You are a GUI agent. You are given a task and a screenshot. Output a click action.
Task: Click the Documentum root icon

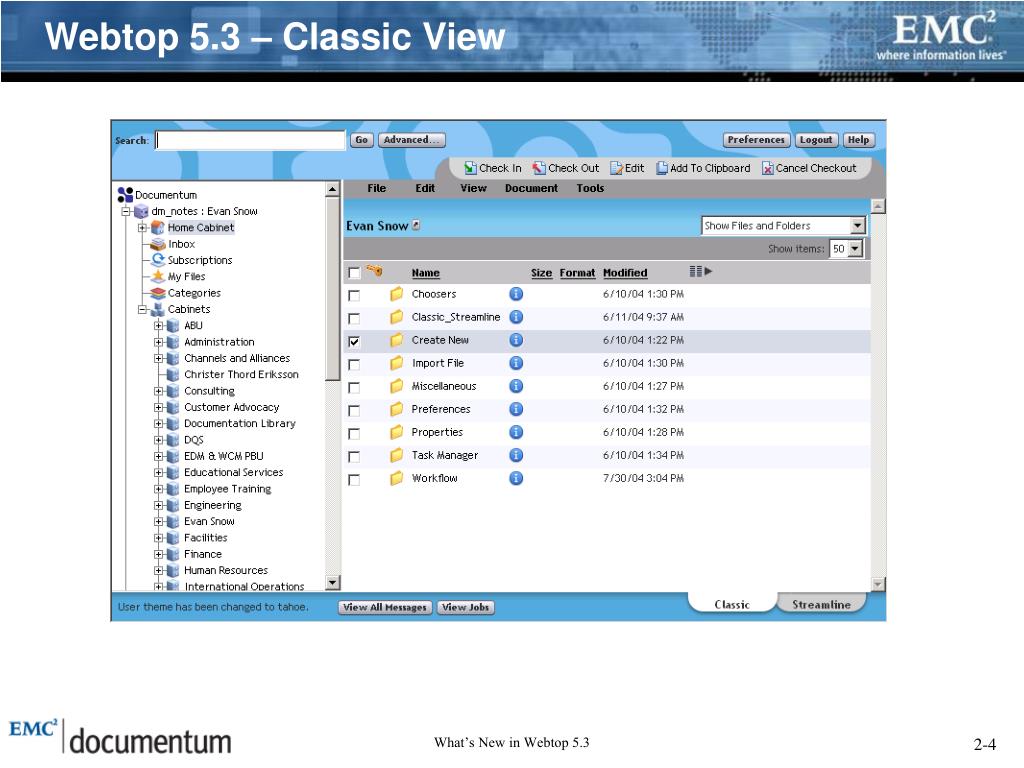tap(125, 195)
